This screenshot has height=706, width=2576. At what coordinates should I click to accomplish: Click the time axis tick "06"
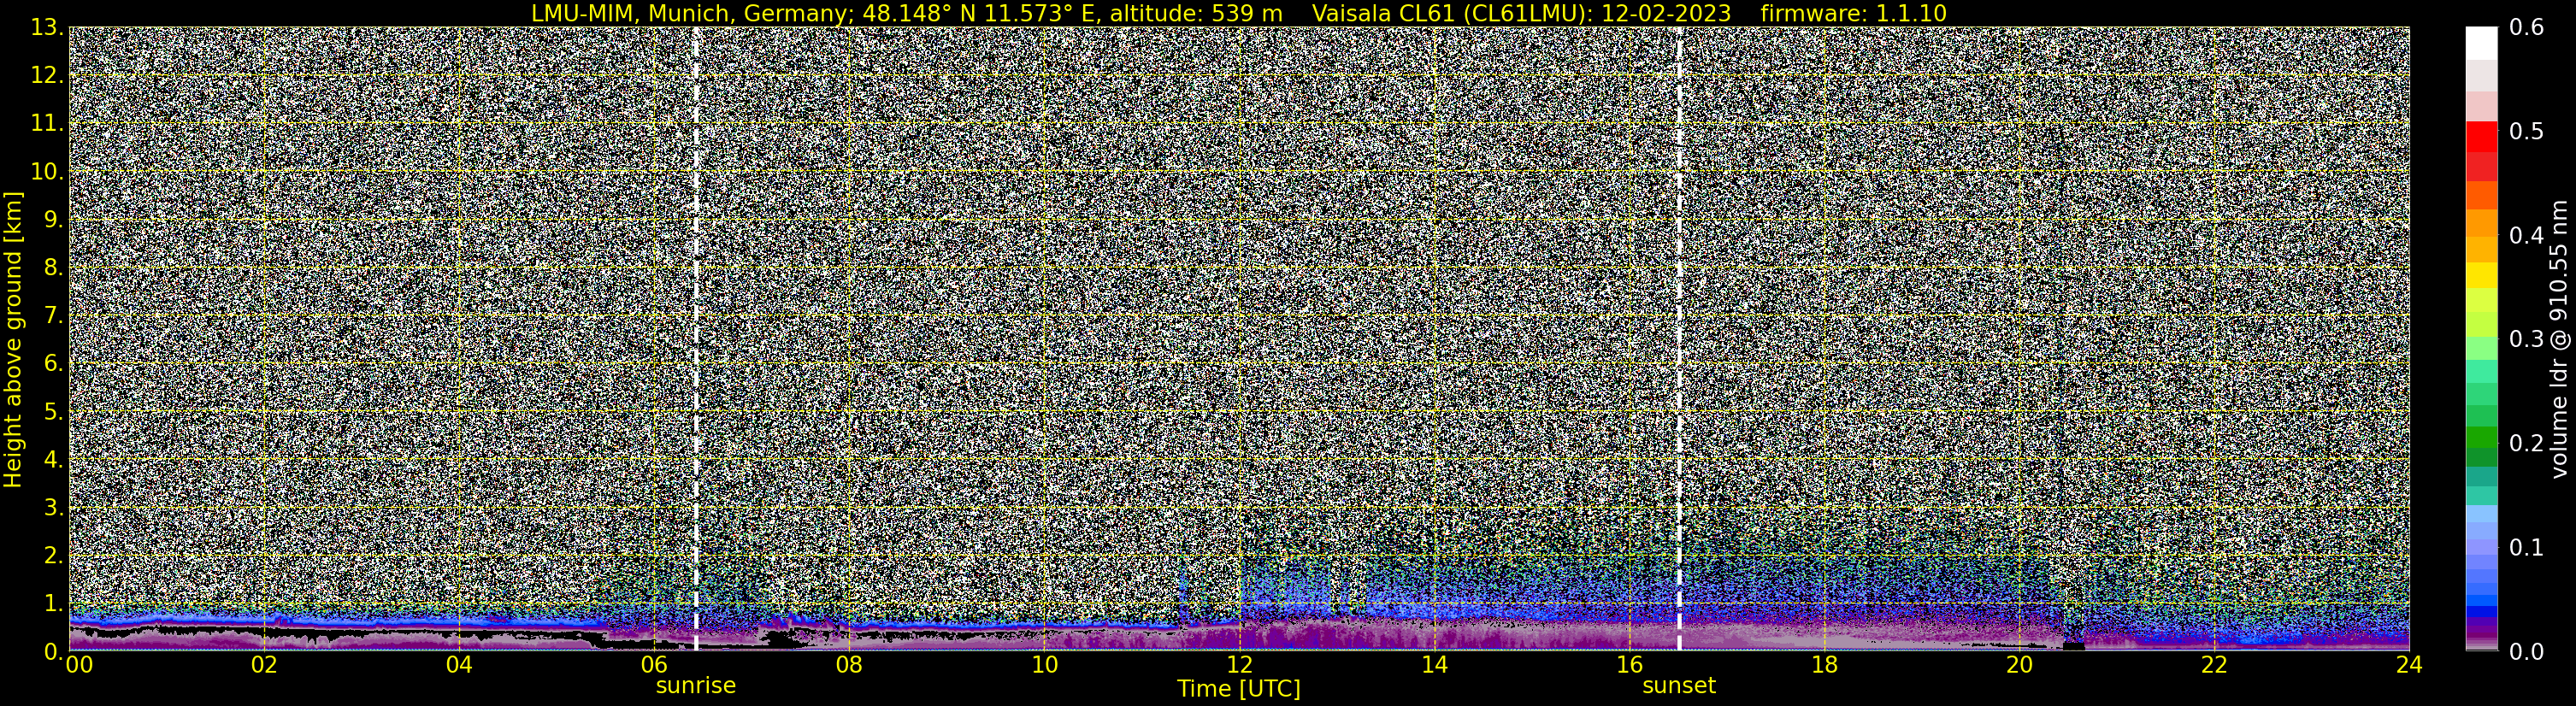(x=654, y=665)
